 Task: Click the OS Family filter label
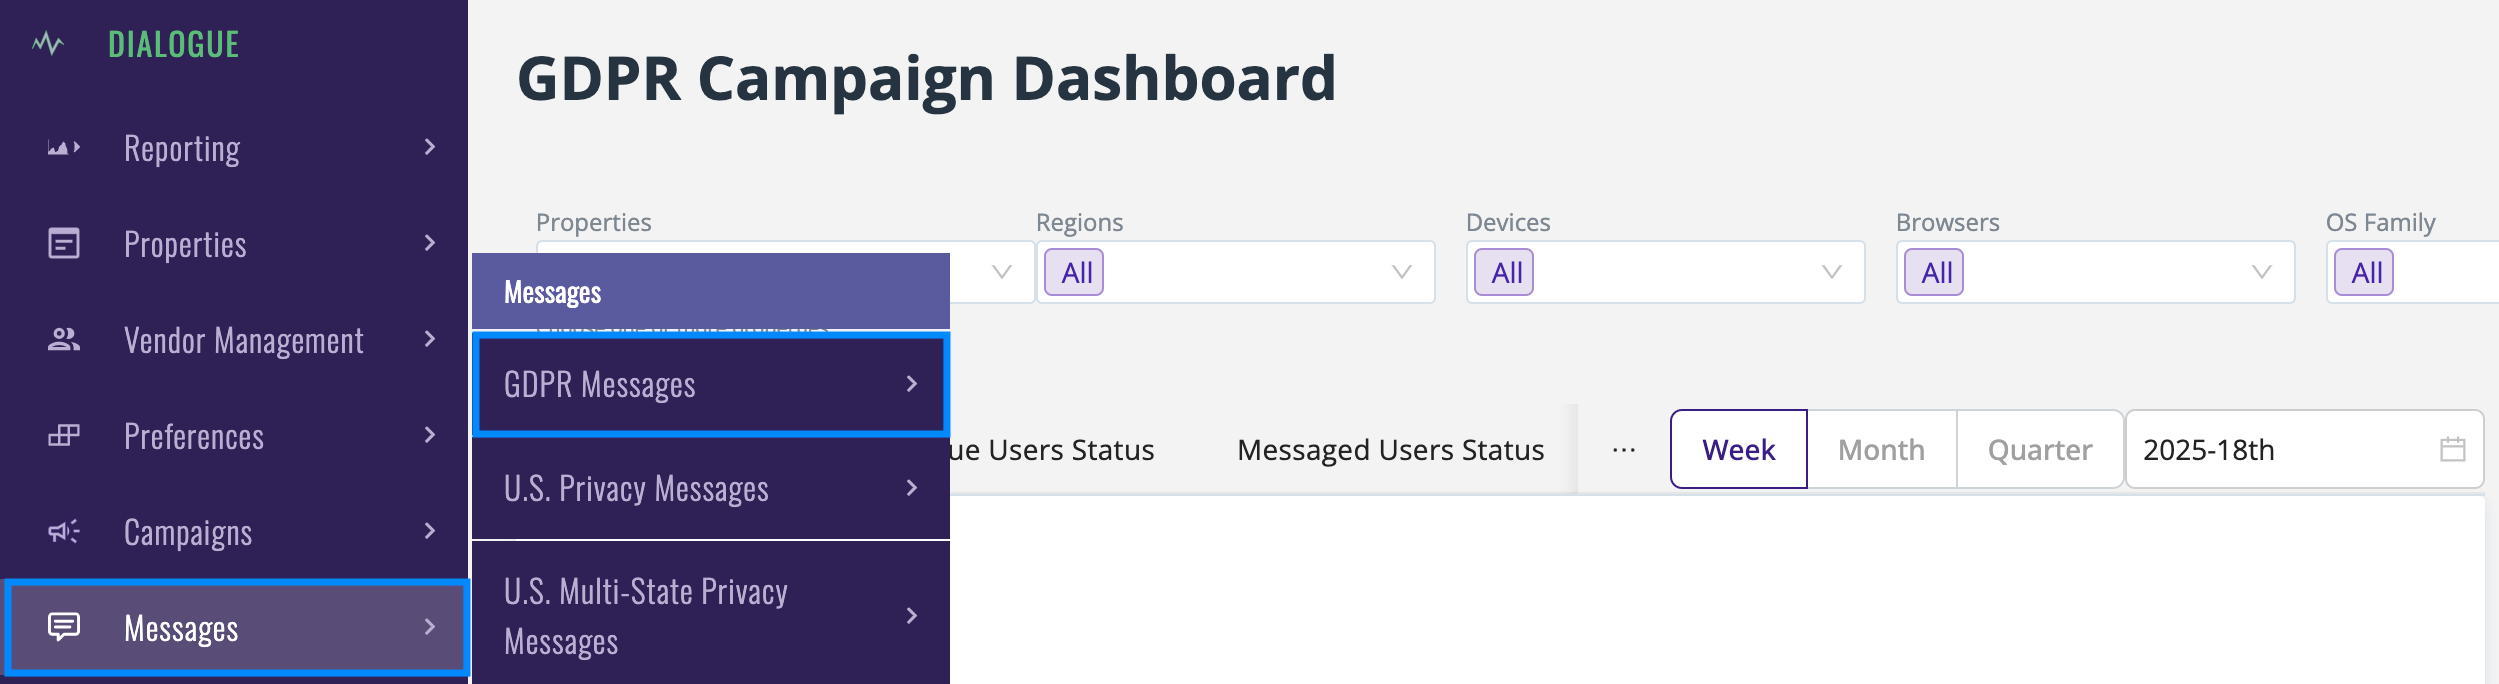click(x=2380, y=222)
